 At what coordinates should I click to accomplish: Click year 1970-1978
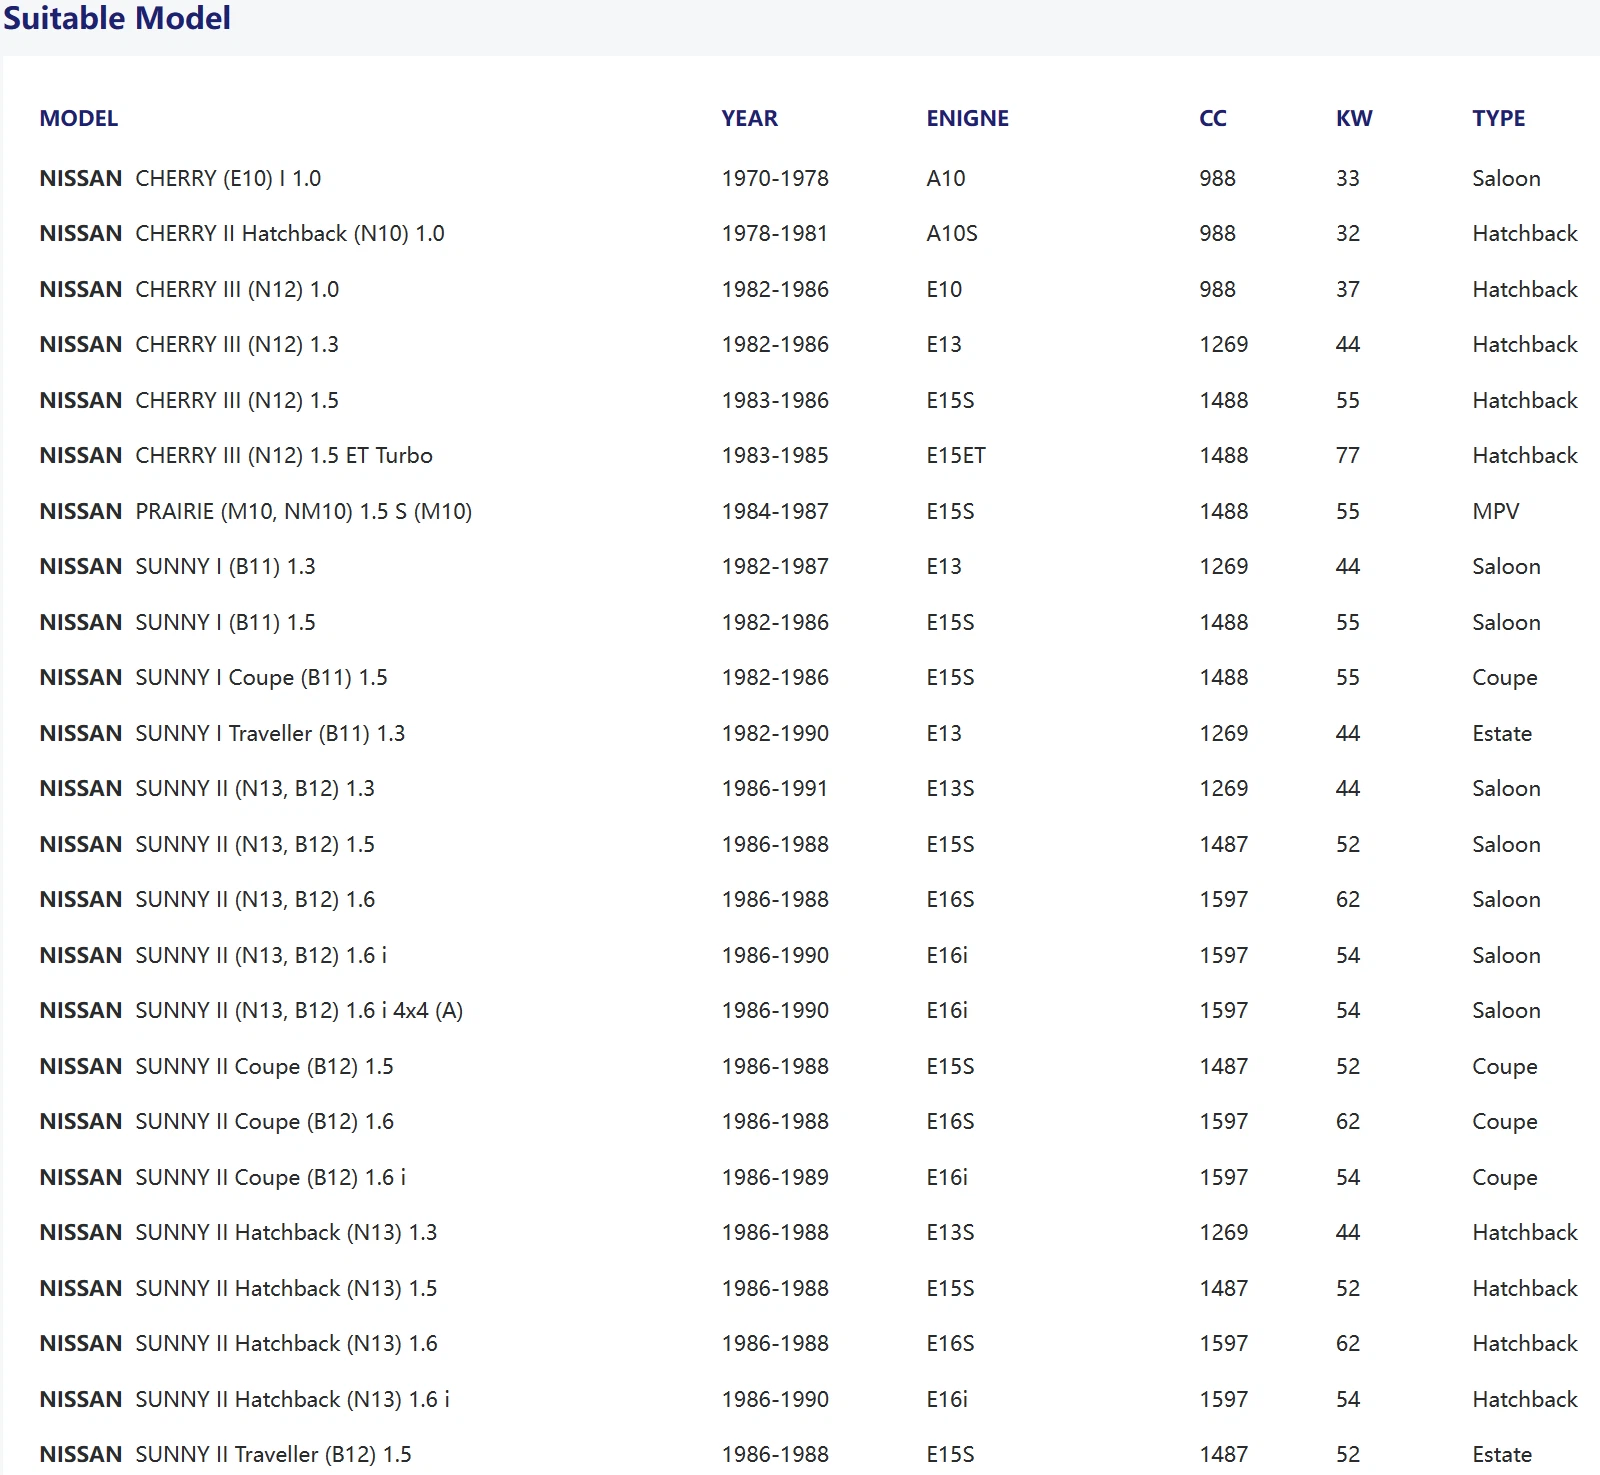pyautogui.click(x=776, y=178)
